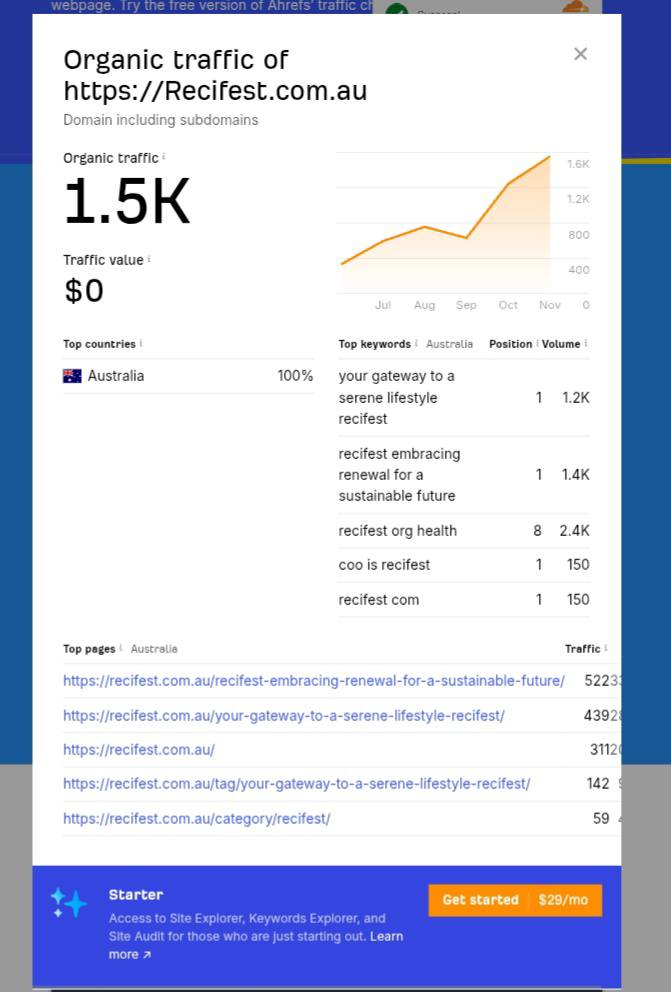Open the your-gateway-to-a-serene-lifestyle page link
Viewport: 671px width, 992px height.
(x=283, y=715)
